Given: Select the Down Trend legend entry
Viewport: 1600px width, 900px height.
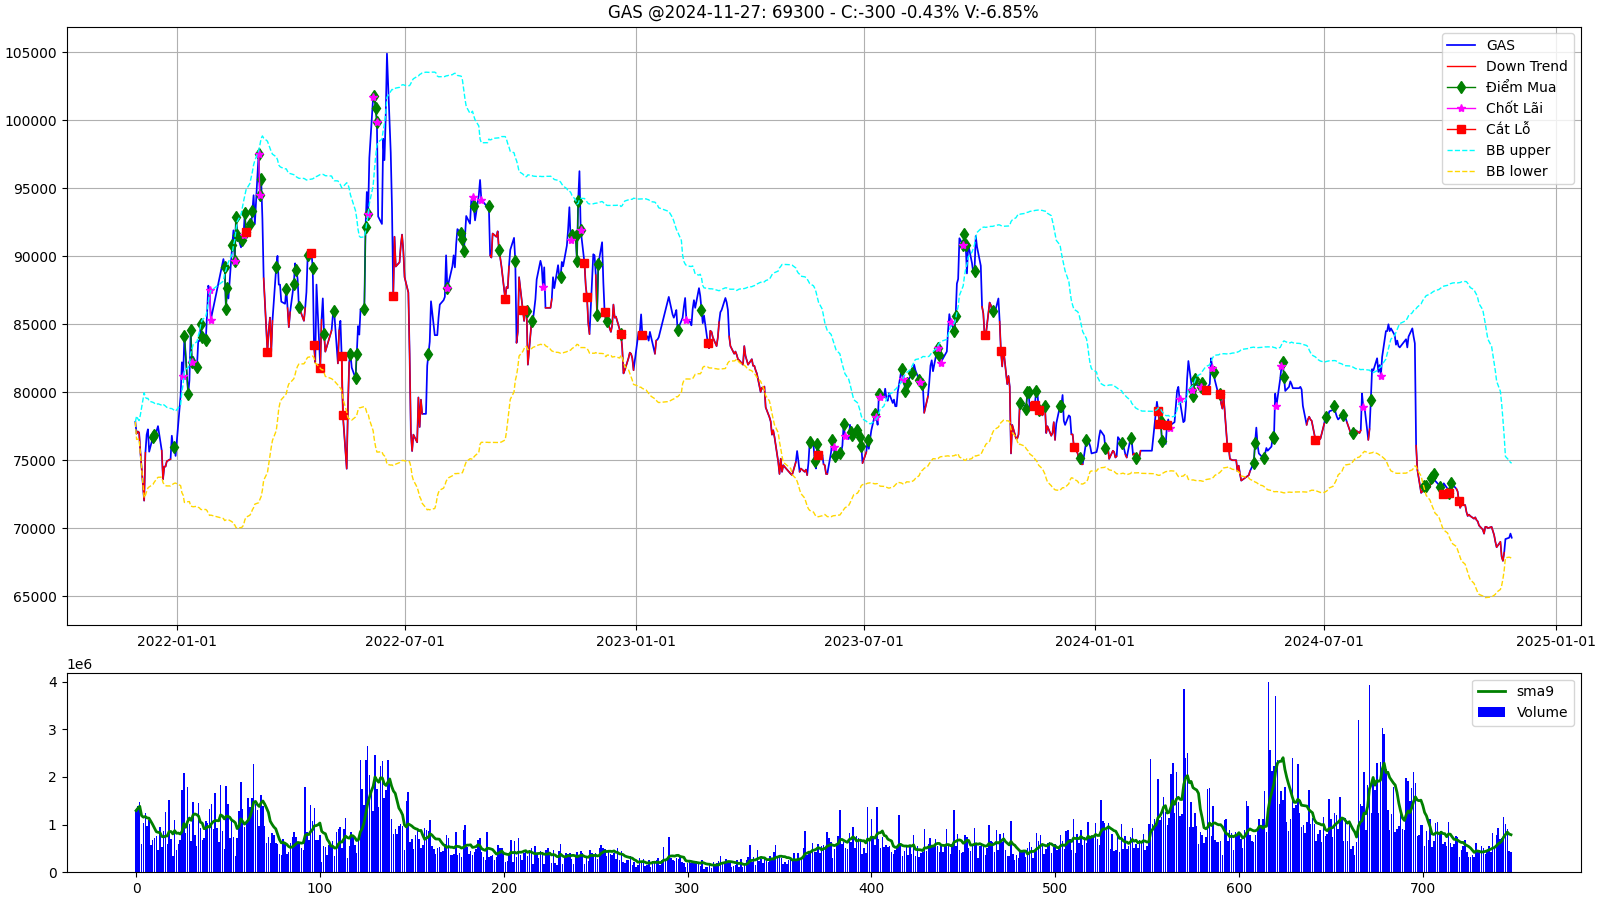Looking at the screenshot, I should 1508,66.
